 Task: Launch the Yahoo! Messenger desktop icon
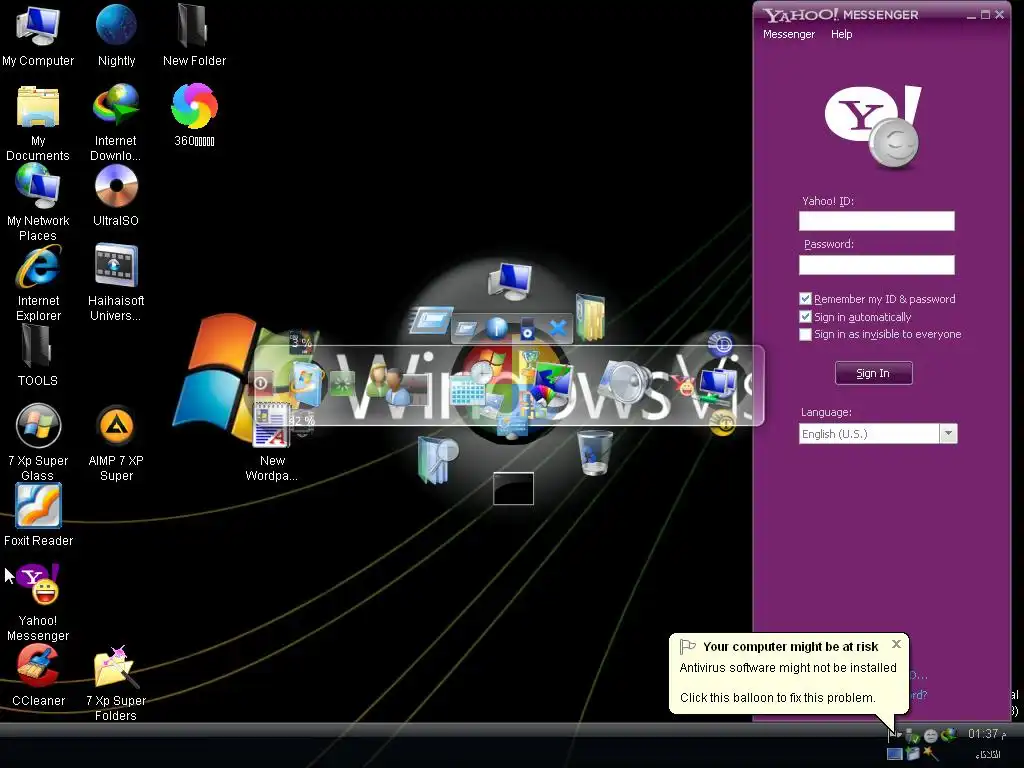38,602
